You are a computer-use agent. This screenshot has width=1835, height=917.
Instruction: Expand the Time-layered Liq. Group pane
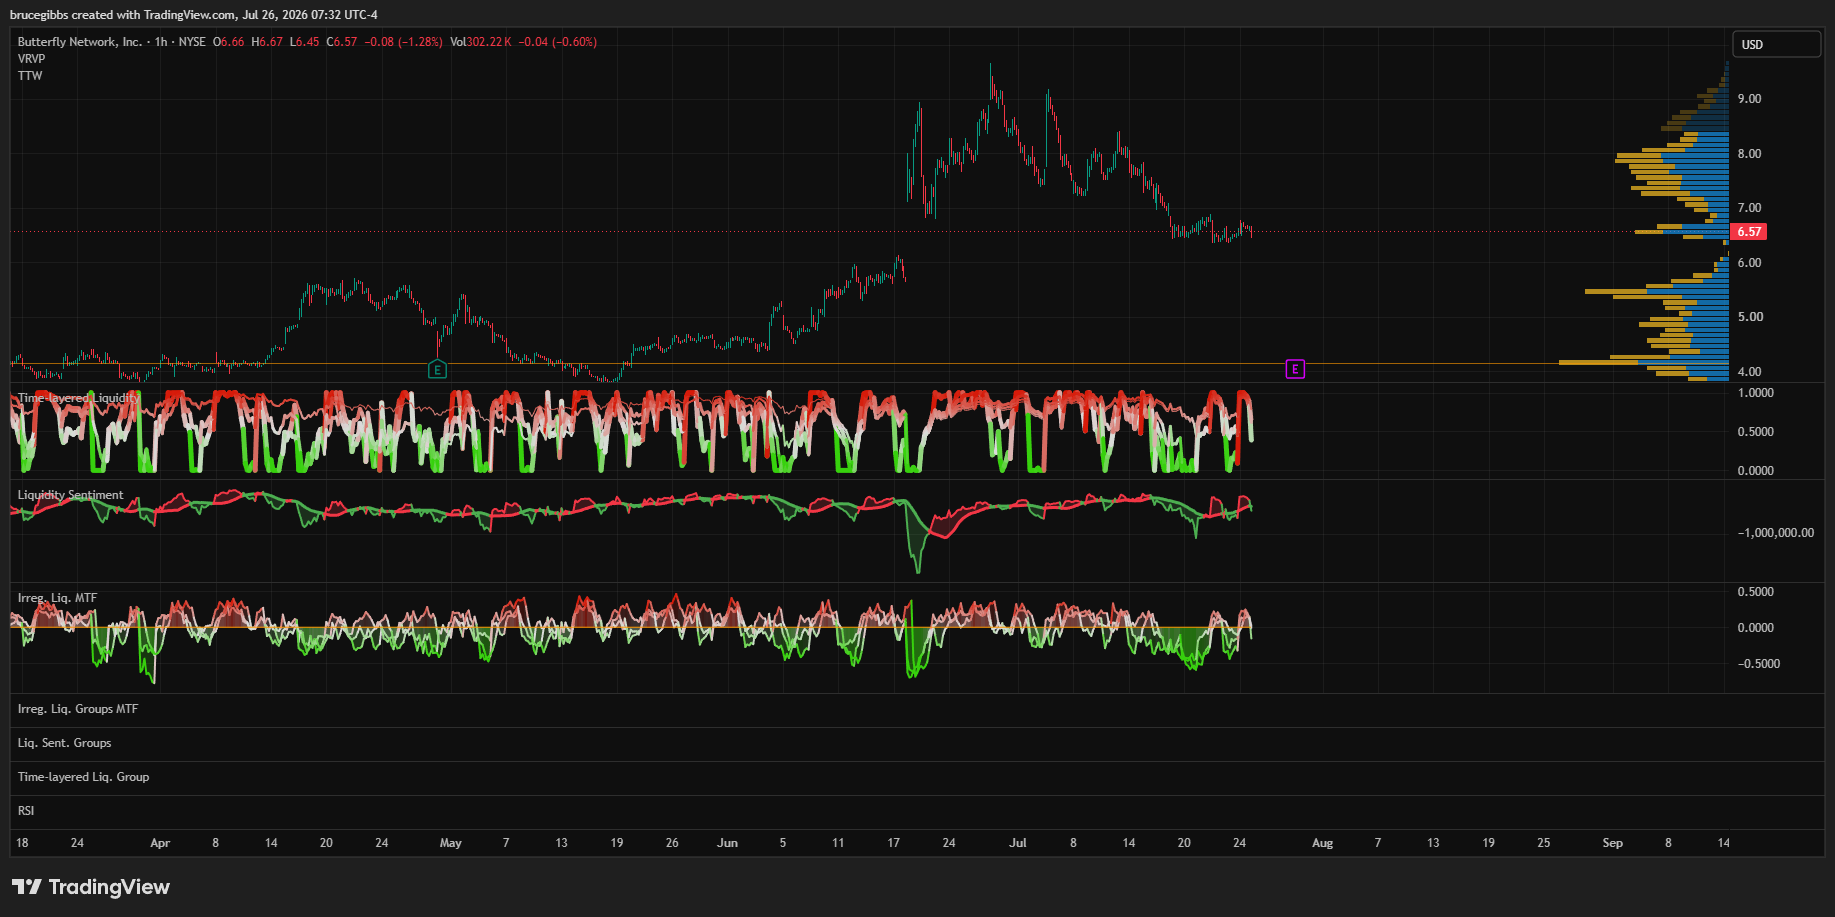click(84, 777)
